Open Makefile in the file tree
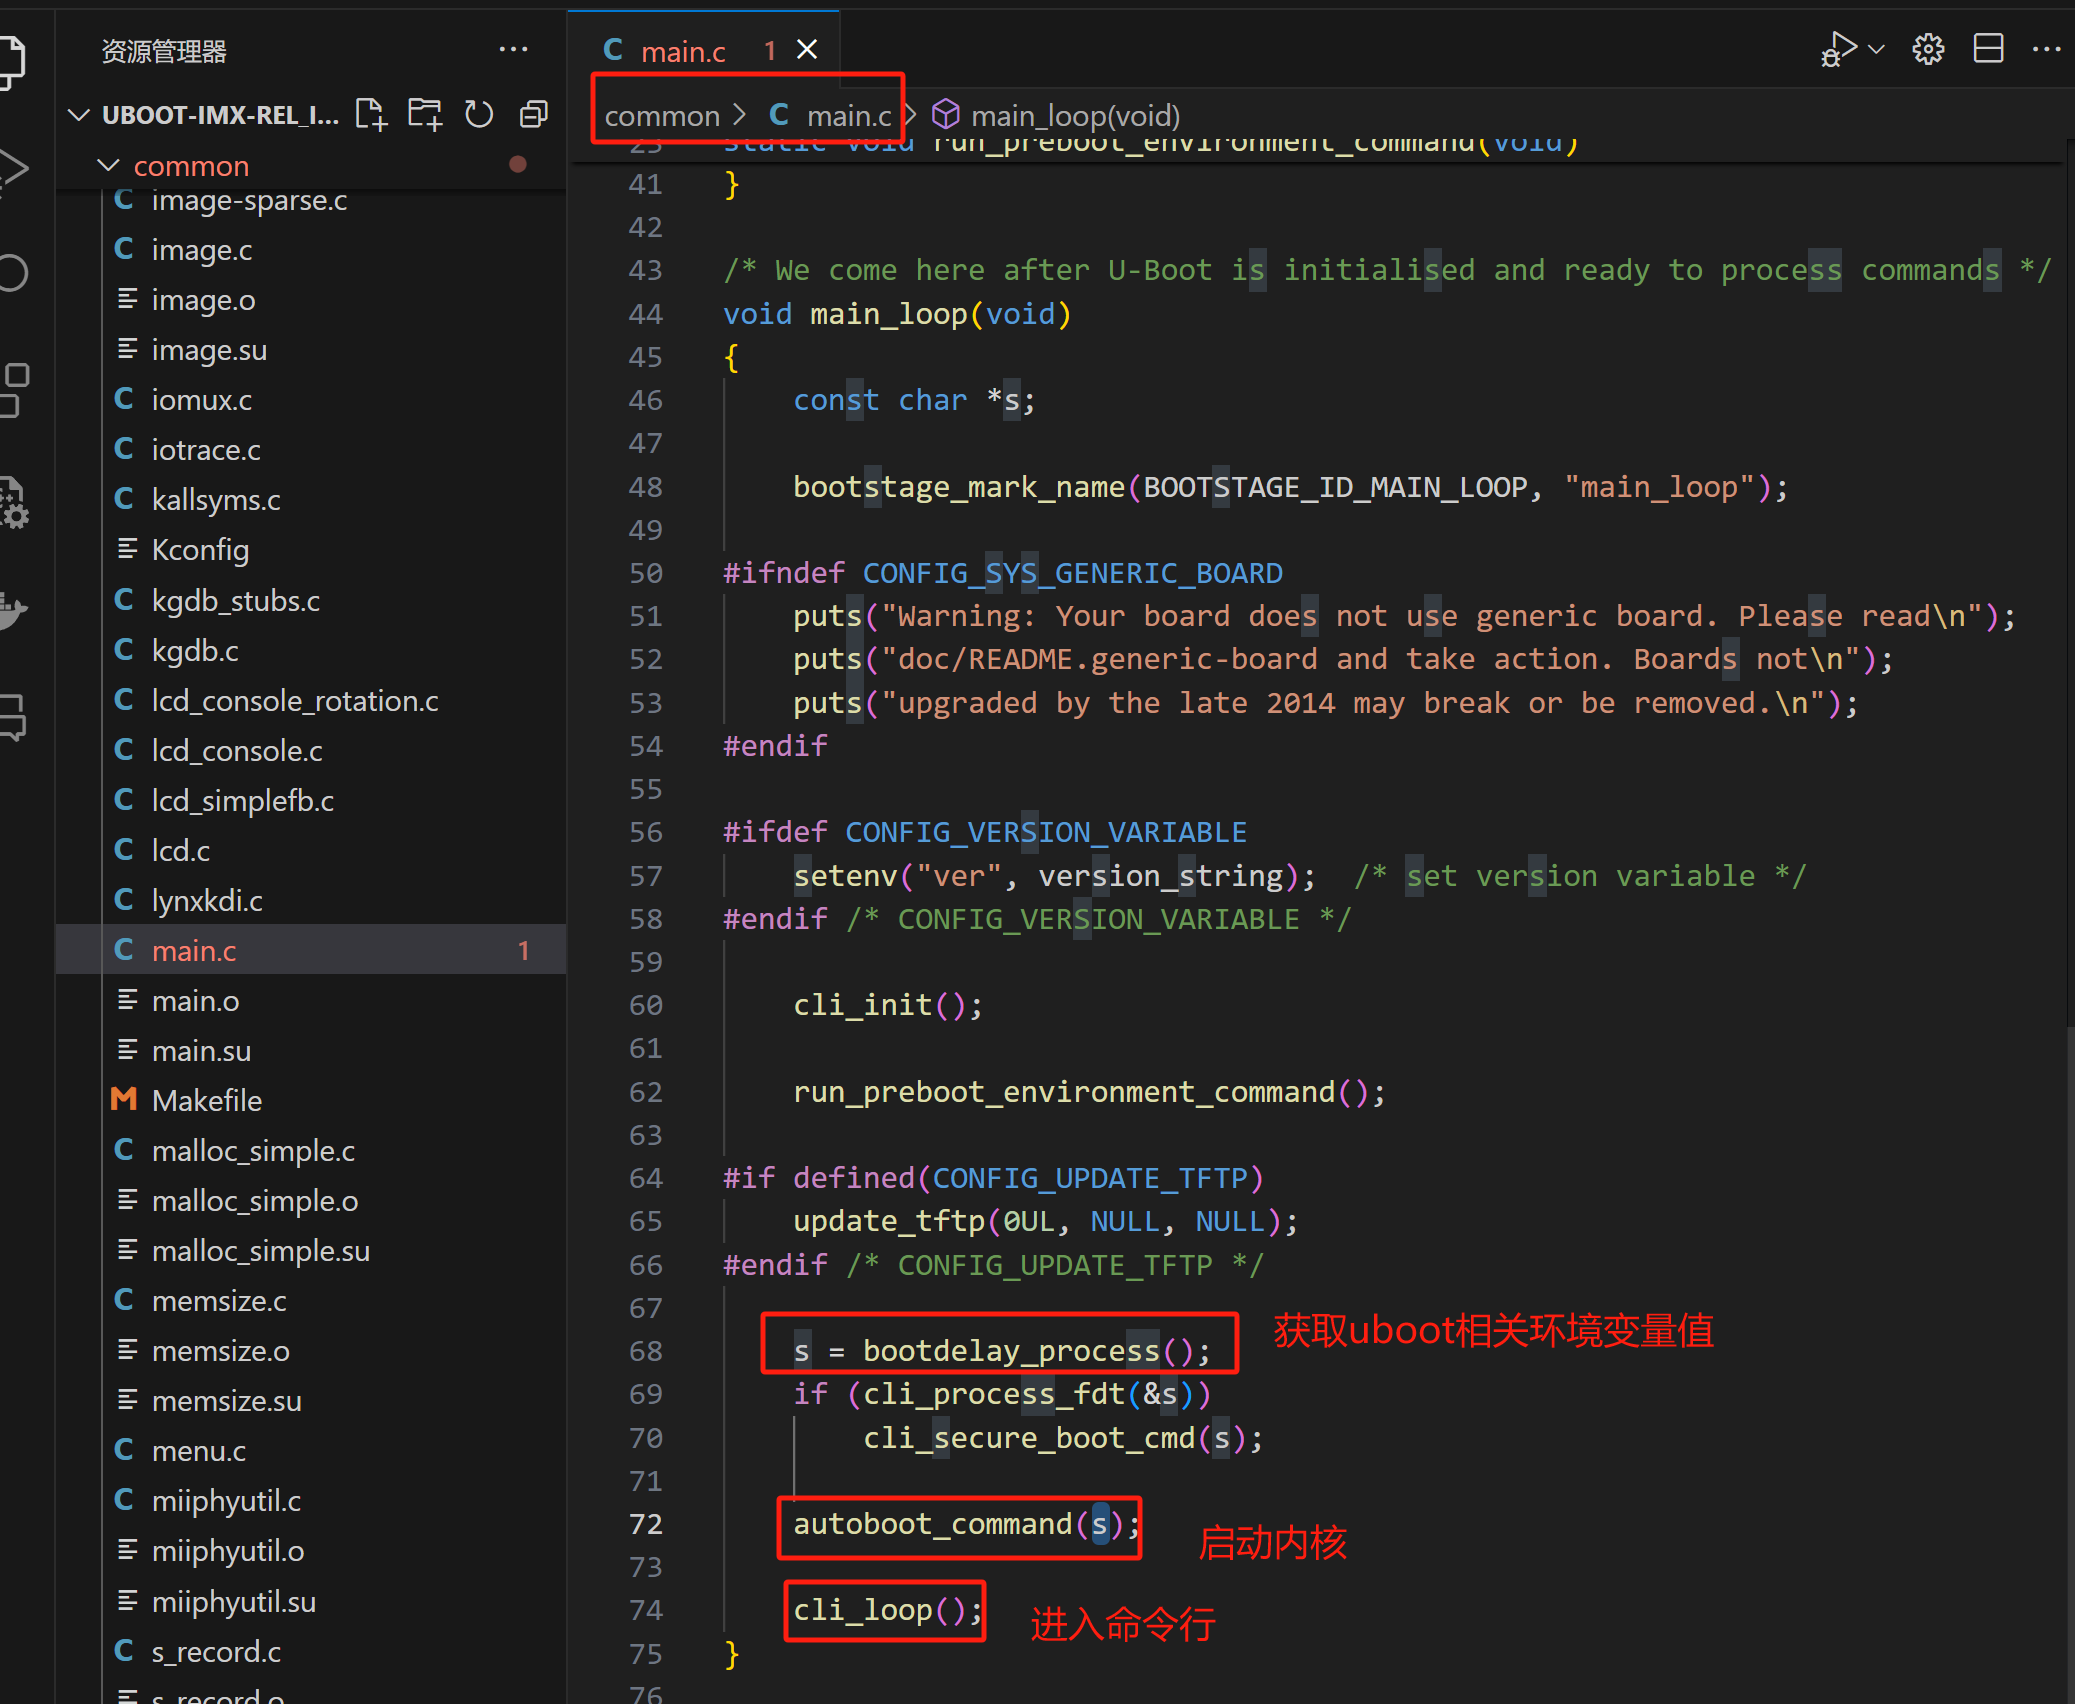The width and height of the screenshot is (2075, 1704). point(207,1101)
